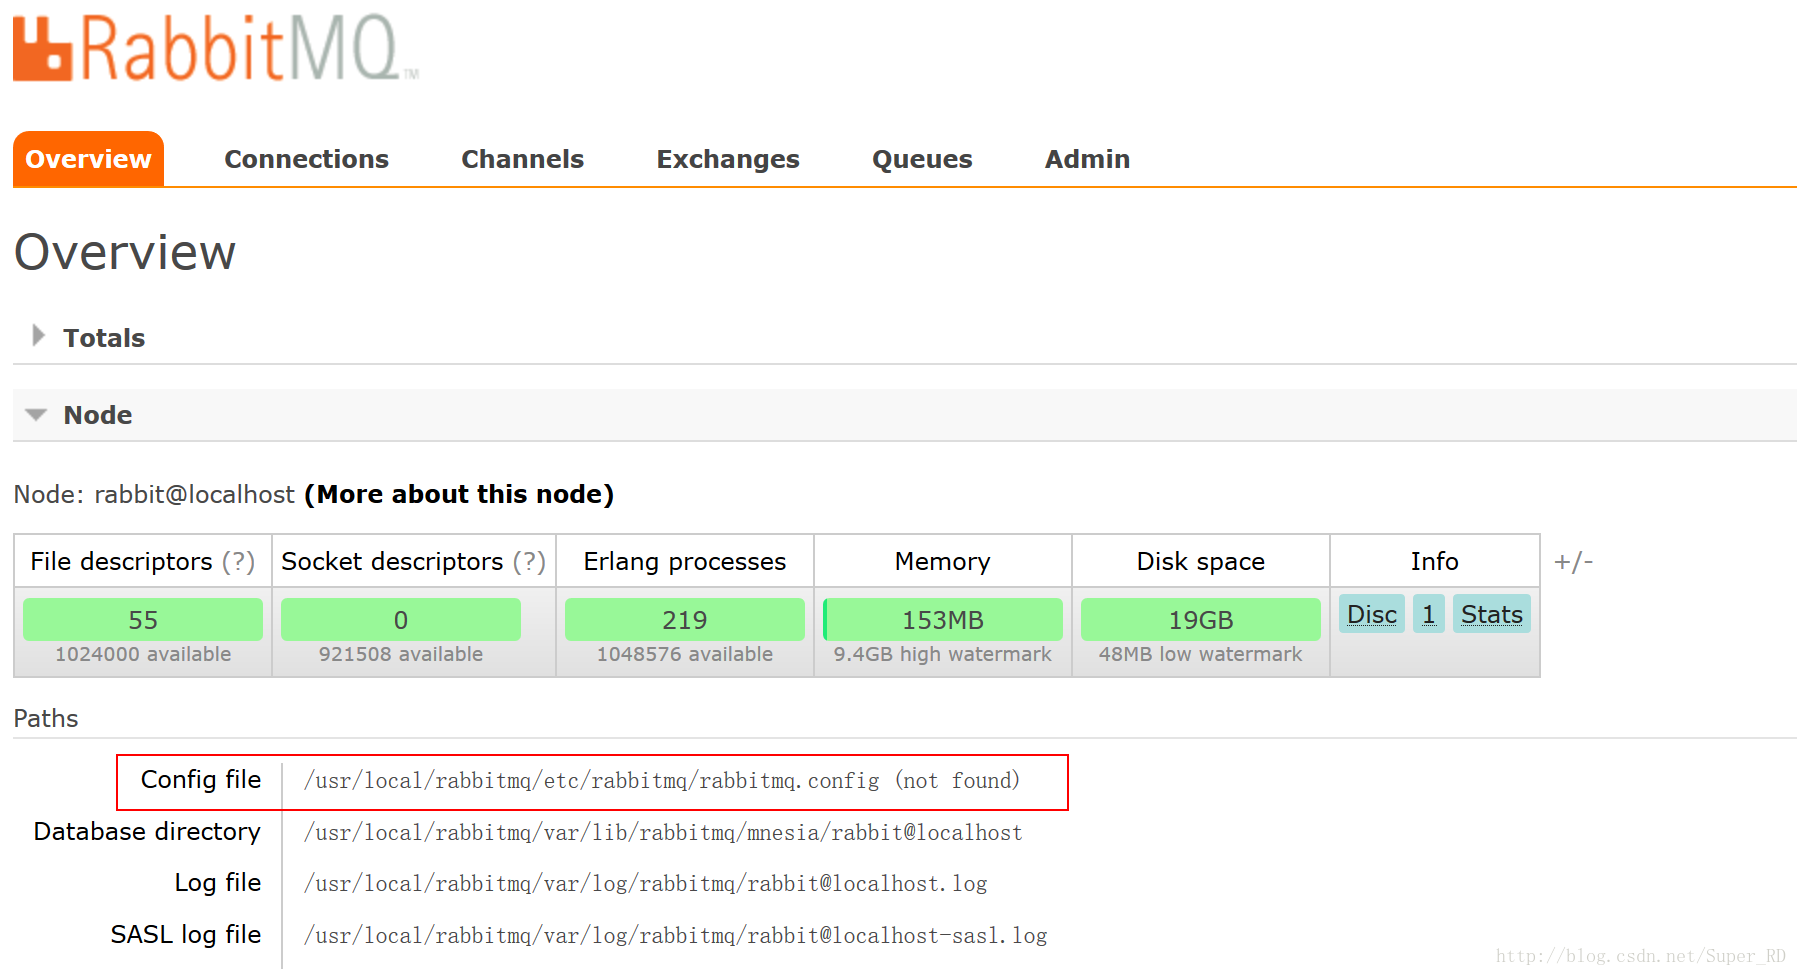Viewport: 1797px width, 976px height.
Task: Open the Overview tab
Action: point(88,159)
